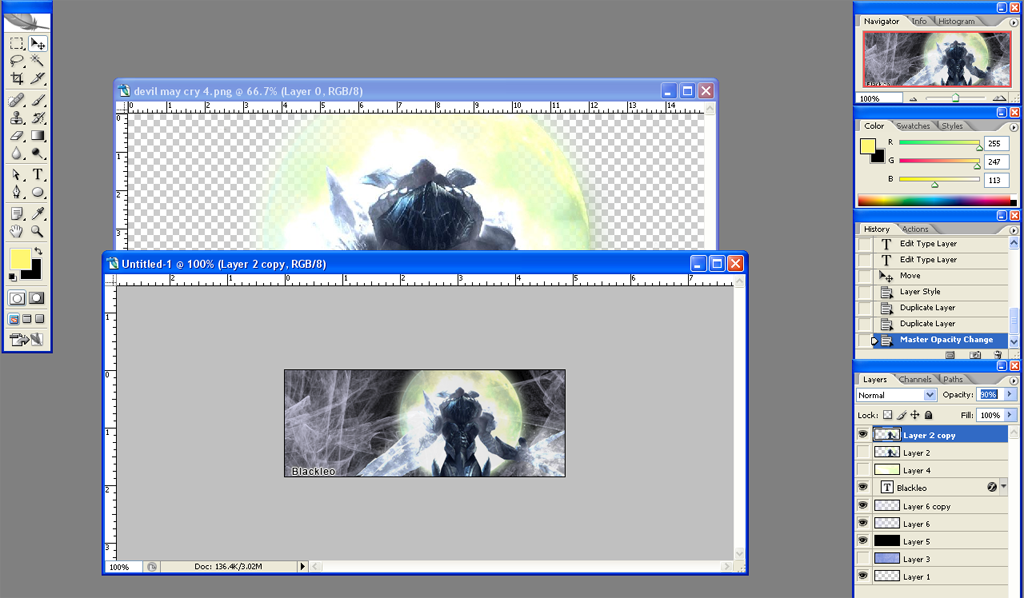1024x598 pixels.
Task: Pick a color from the Color palette ramp
Action: click(x=936, y=201)
